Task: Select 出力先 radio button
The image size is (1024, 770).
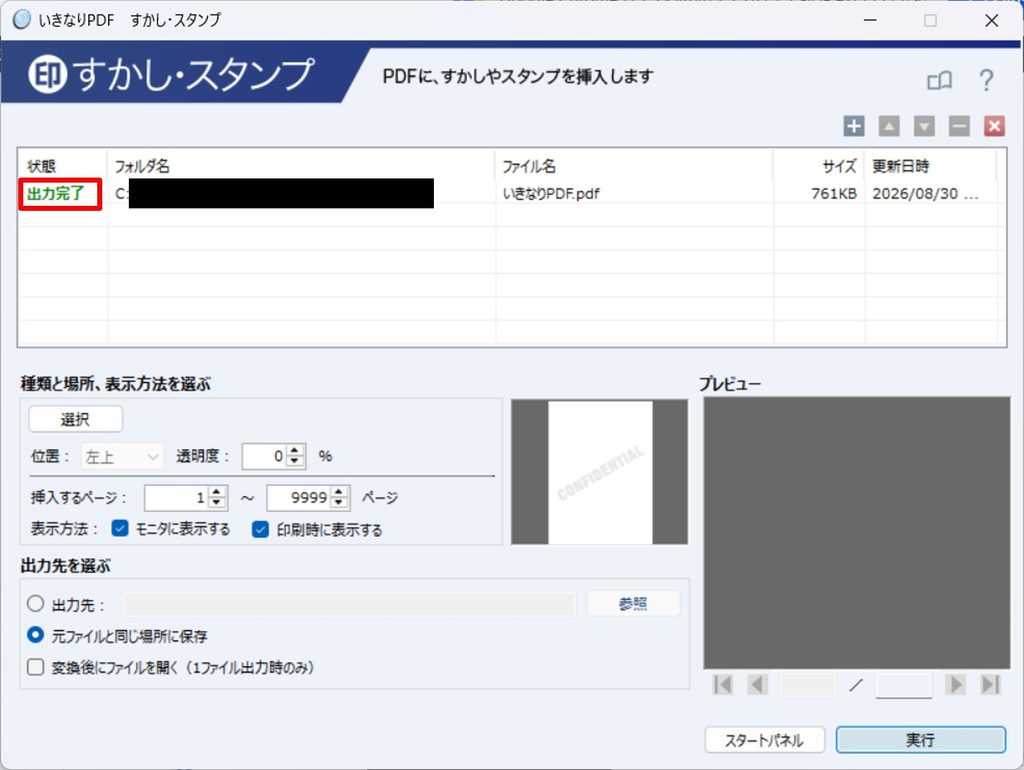Action: tap(35, 603)
